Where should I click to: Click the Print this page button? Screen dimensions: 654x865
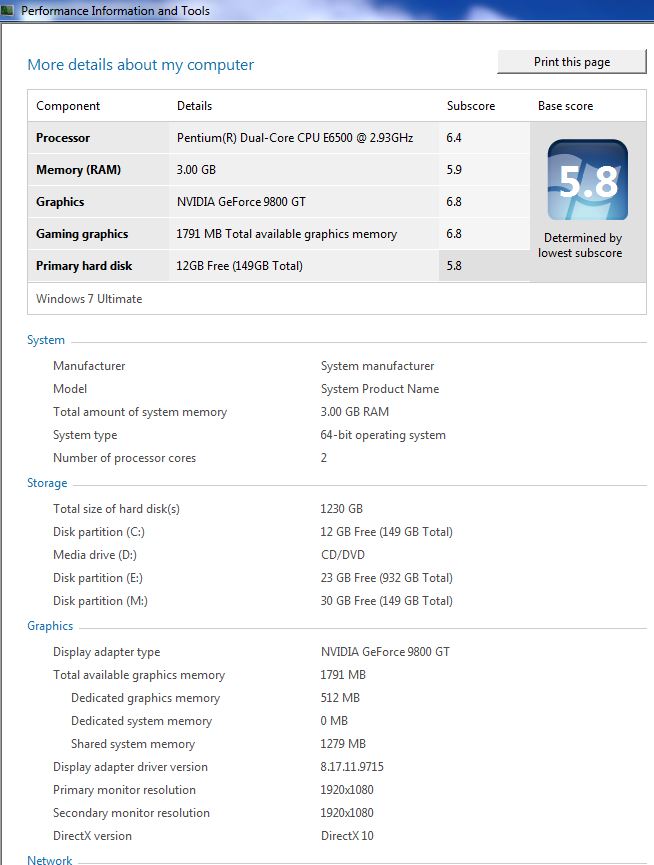[572, 62]
